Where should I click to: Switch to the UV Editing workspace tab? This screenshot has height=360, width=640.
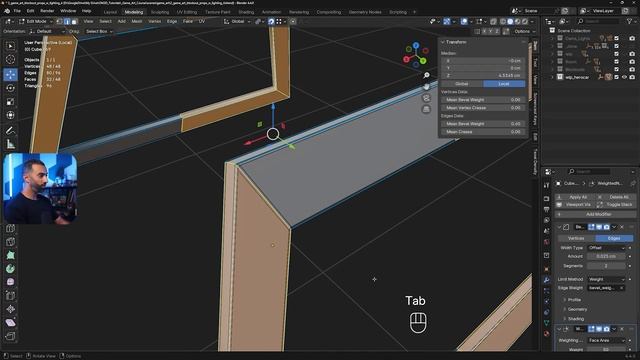pos(187,12)
